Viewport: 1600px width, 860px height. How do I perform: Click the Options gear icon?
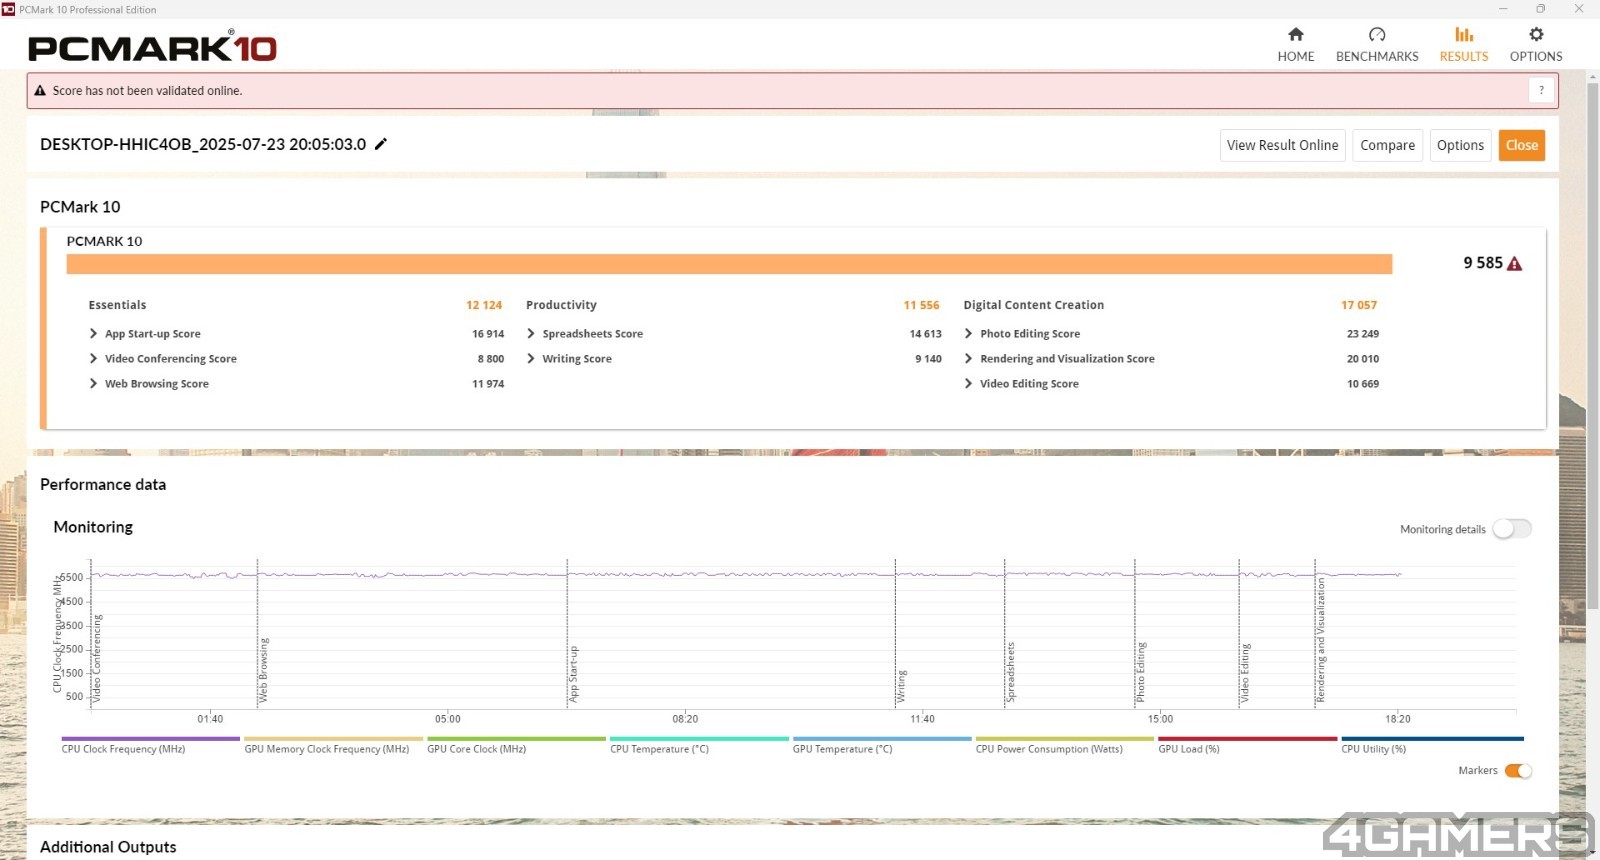(1536, 34)
